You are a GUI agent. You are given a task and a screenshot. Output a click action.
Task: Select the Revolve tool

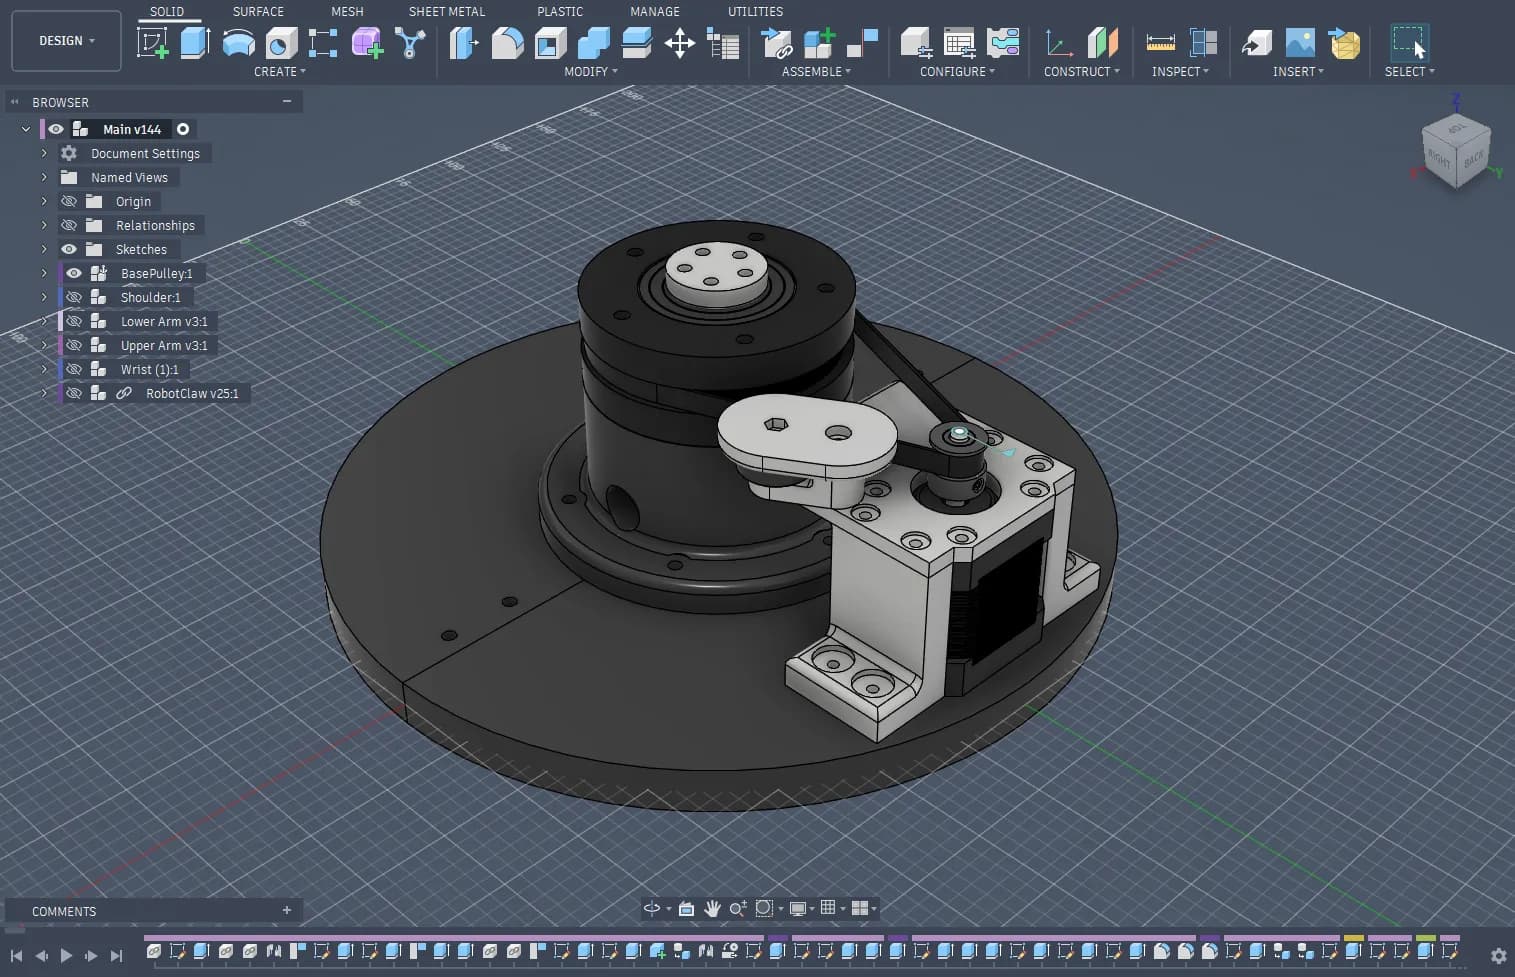coord(238,43)
